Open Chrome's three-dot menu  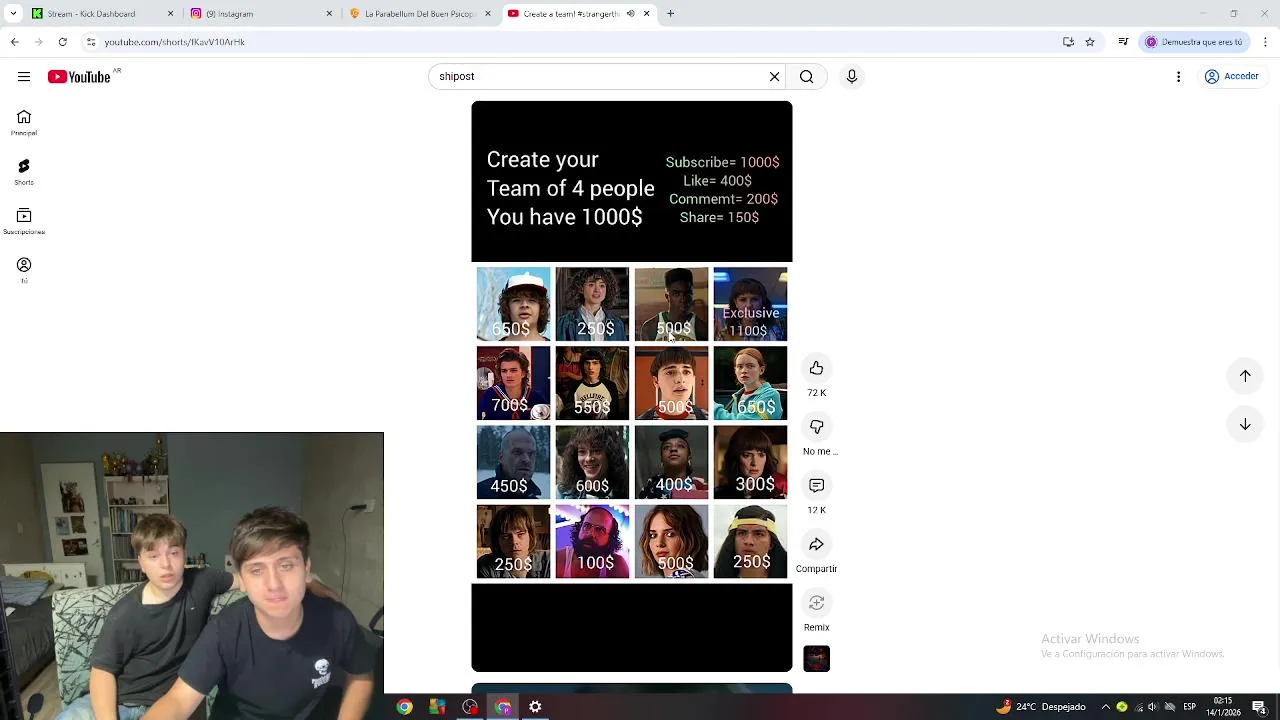coord(1265,42)
